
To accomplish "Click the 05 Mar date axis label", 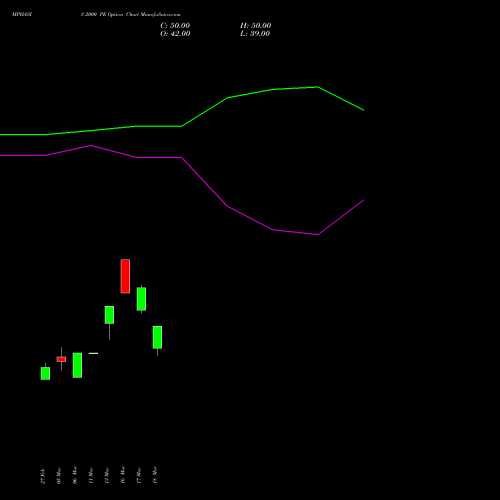I will pyautogui.click(x=59, y=476).
